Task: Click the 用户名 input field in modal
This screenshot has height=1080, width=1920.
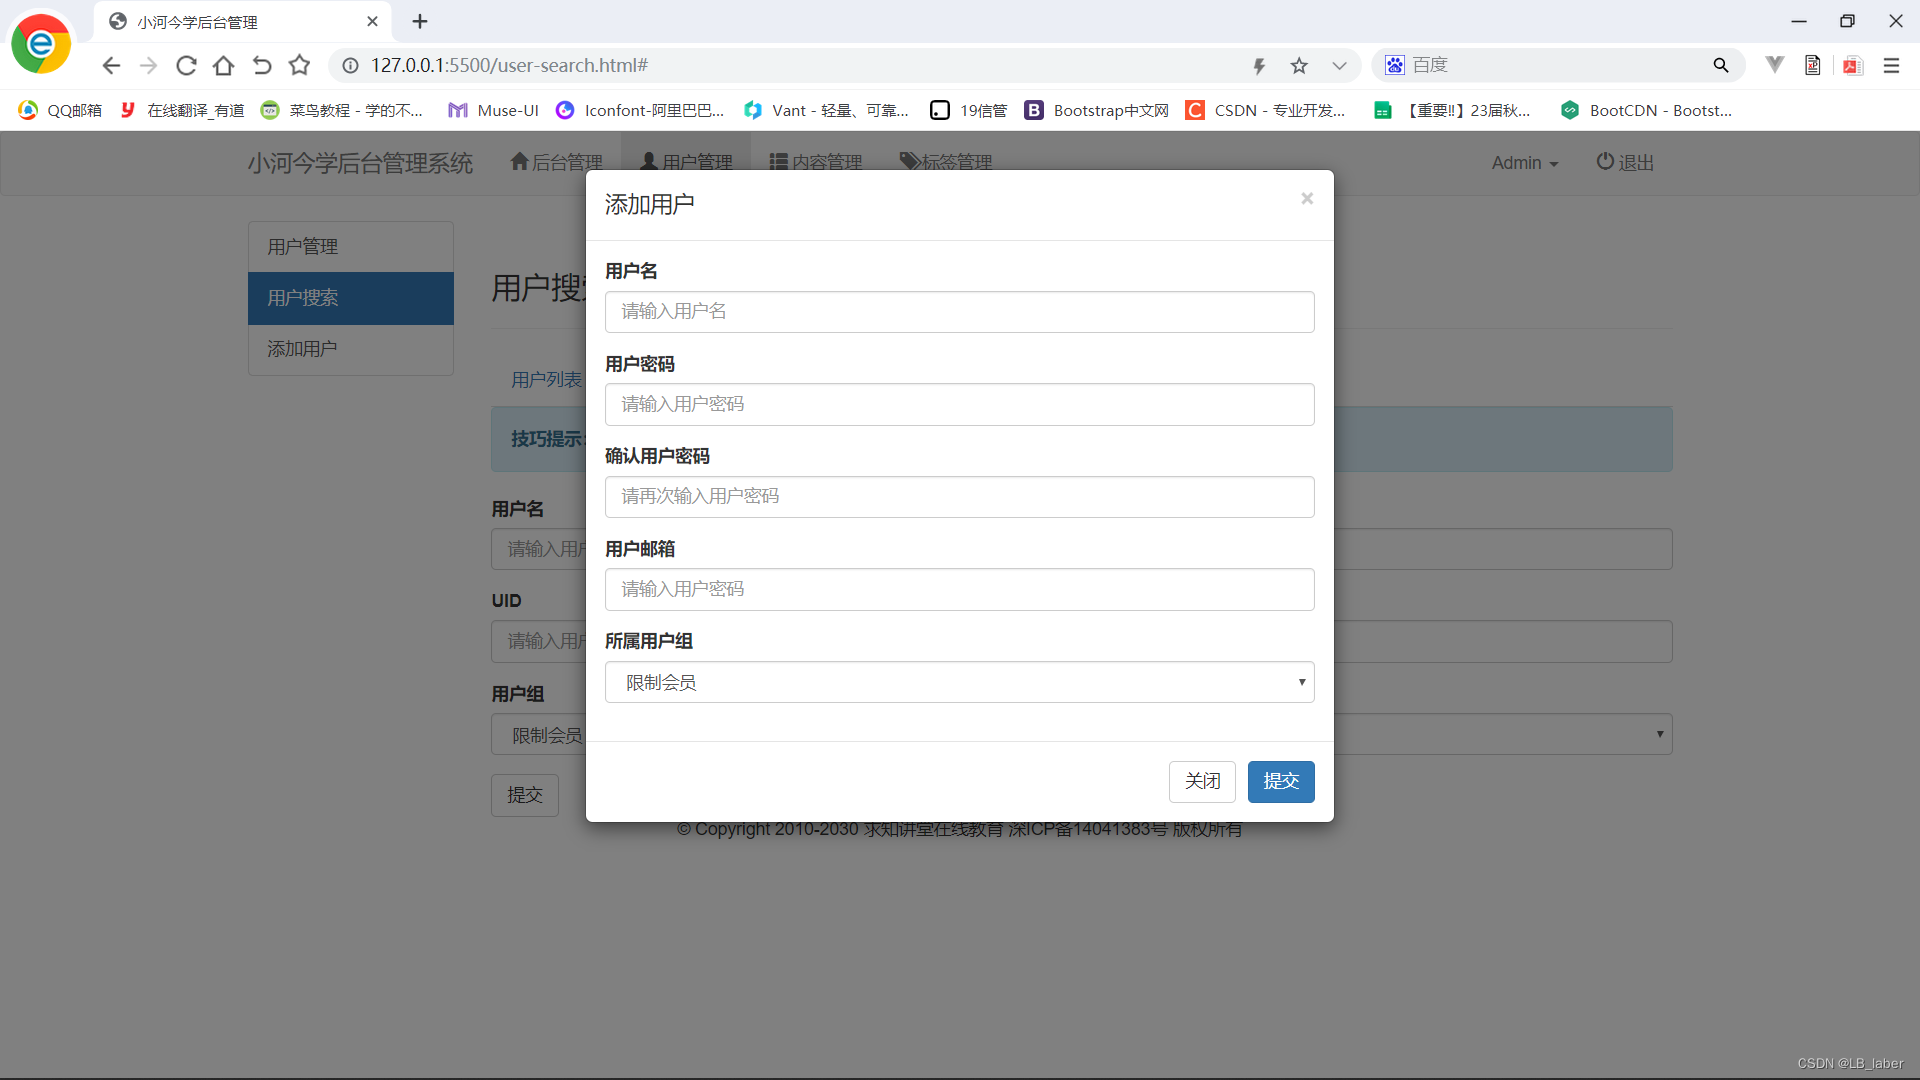Action: tap(959, 312)
